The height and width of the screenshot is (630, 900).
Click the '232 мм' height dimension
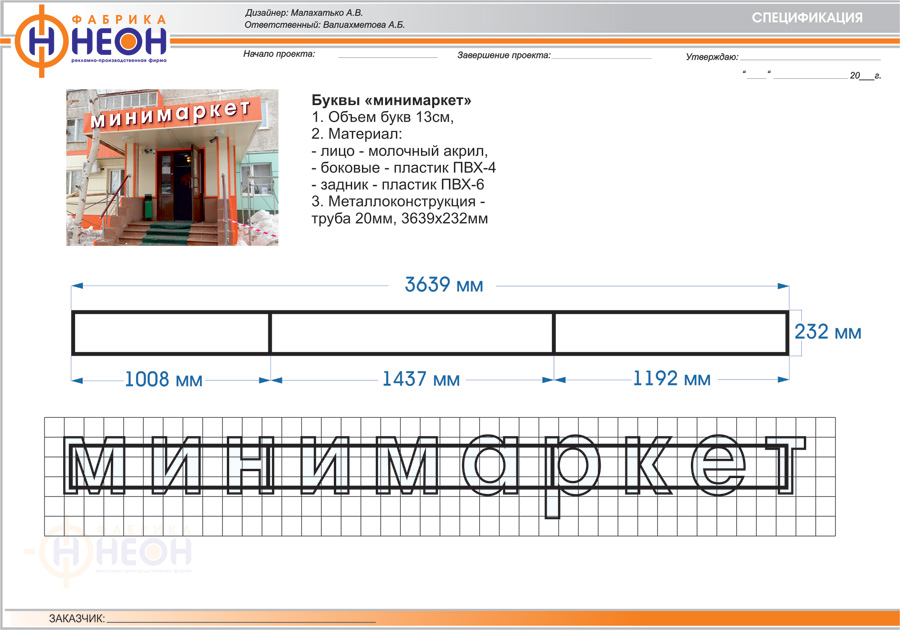[828, 332]
